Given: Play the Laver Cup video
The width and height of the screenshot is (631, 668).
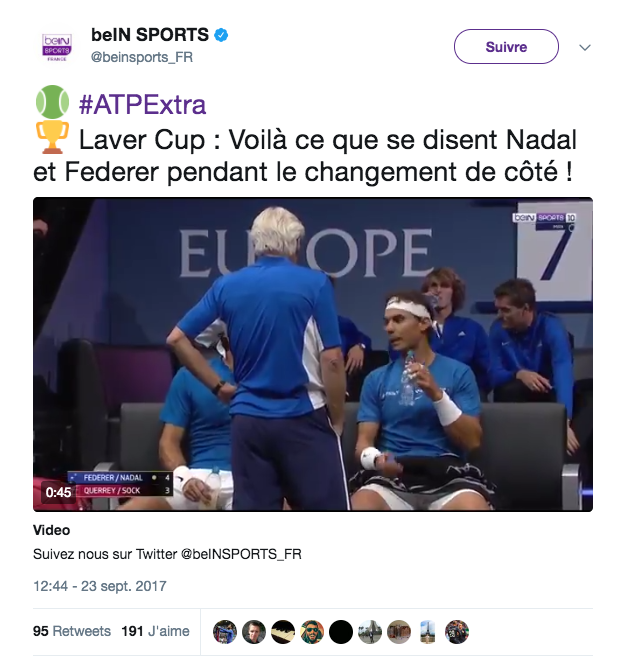Looking at the screenshot, I should 313,354.
